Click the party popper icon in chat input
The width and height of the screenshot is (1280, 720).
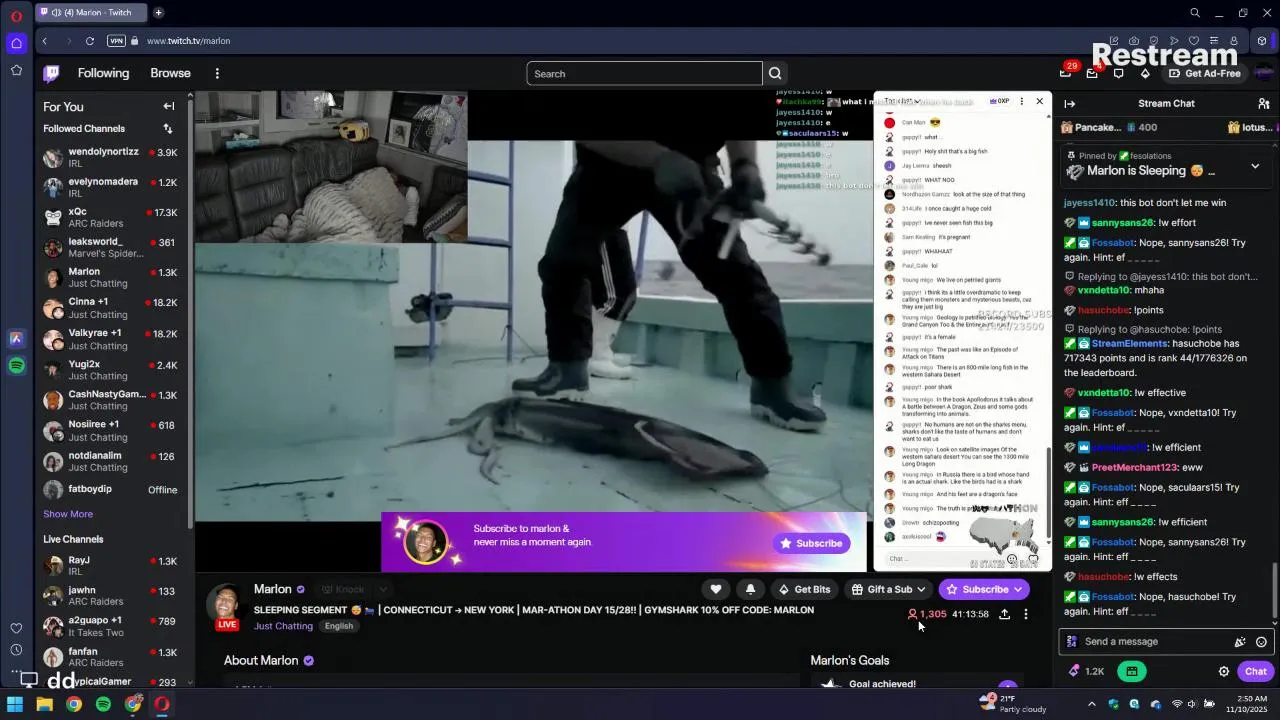pyautogui.click(x=1240, y=642)
